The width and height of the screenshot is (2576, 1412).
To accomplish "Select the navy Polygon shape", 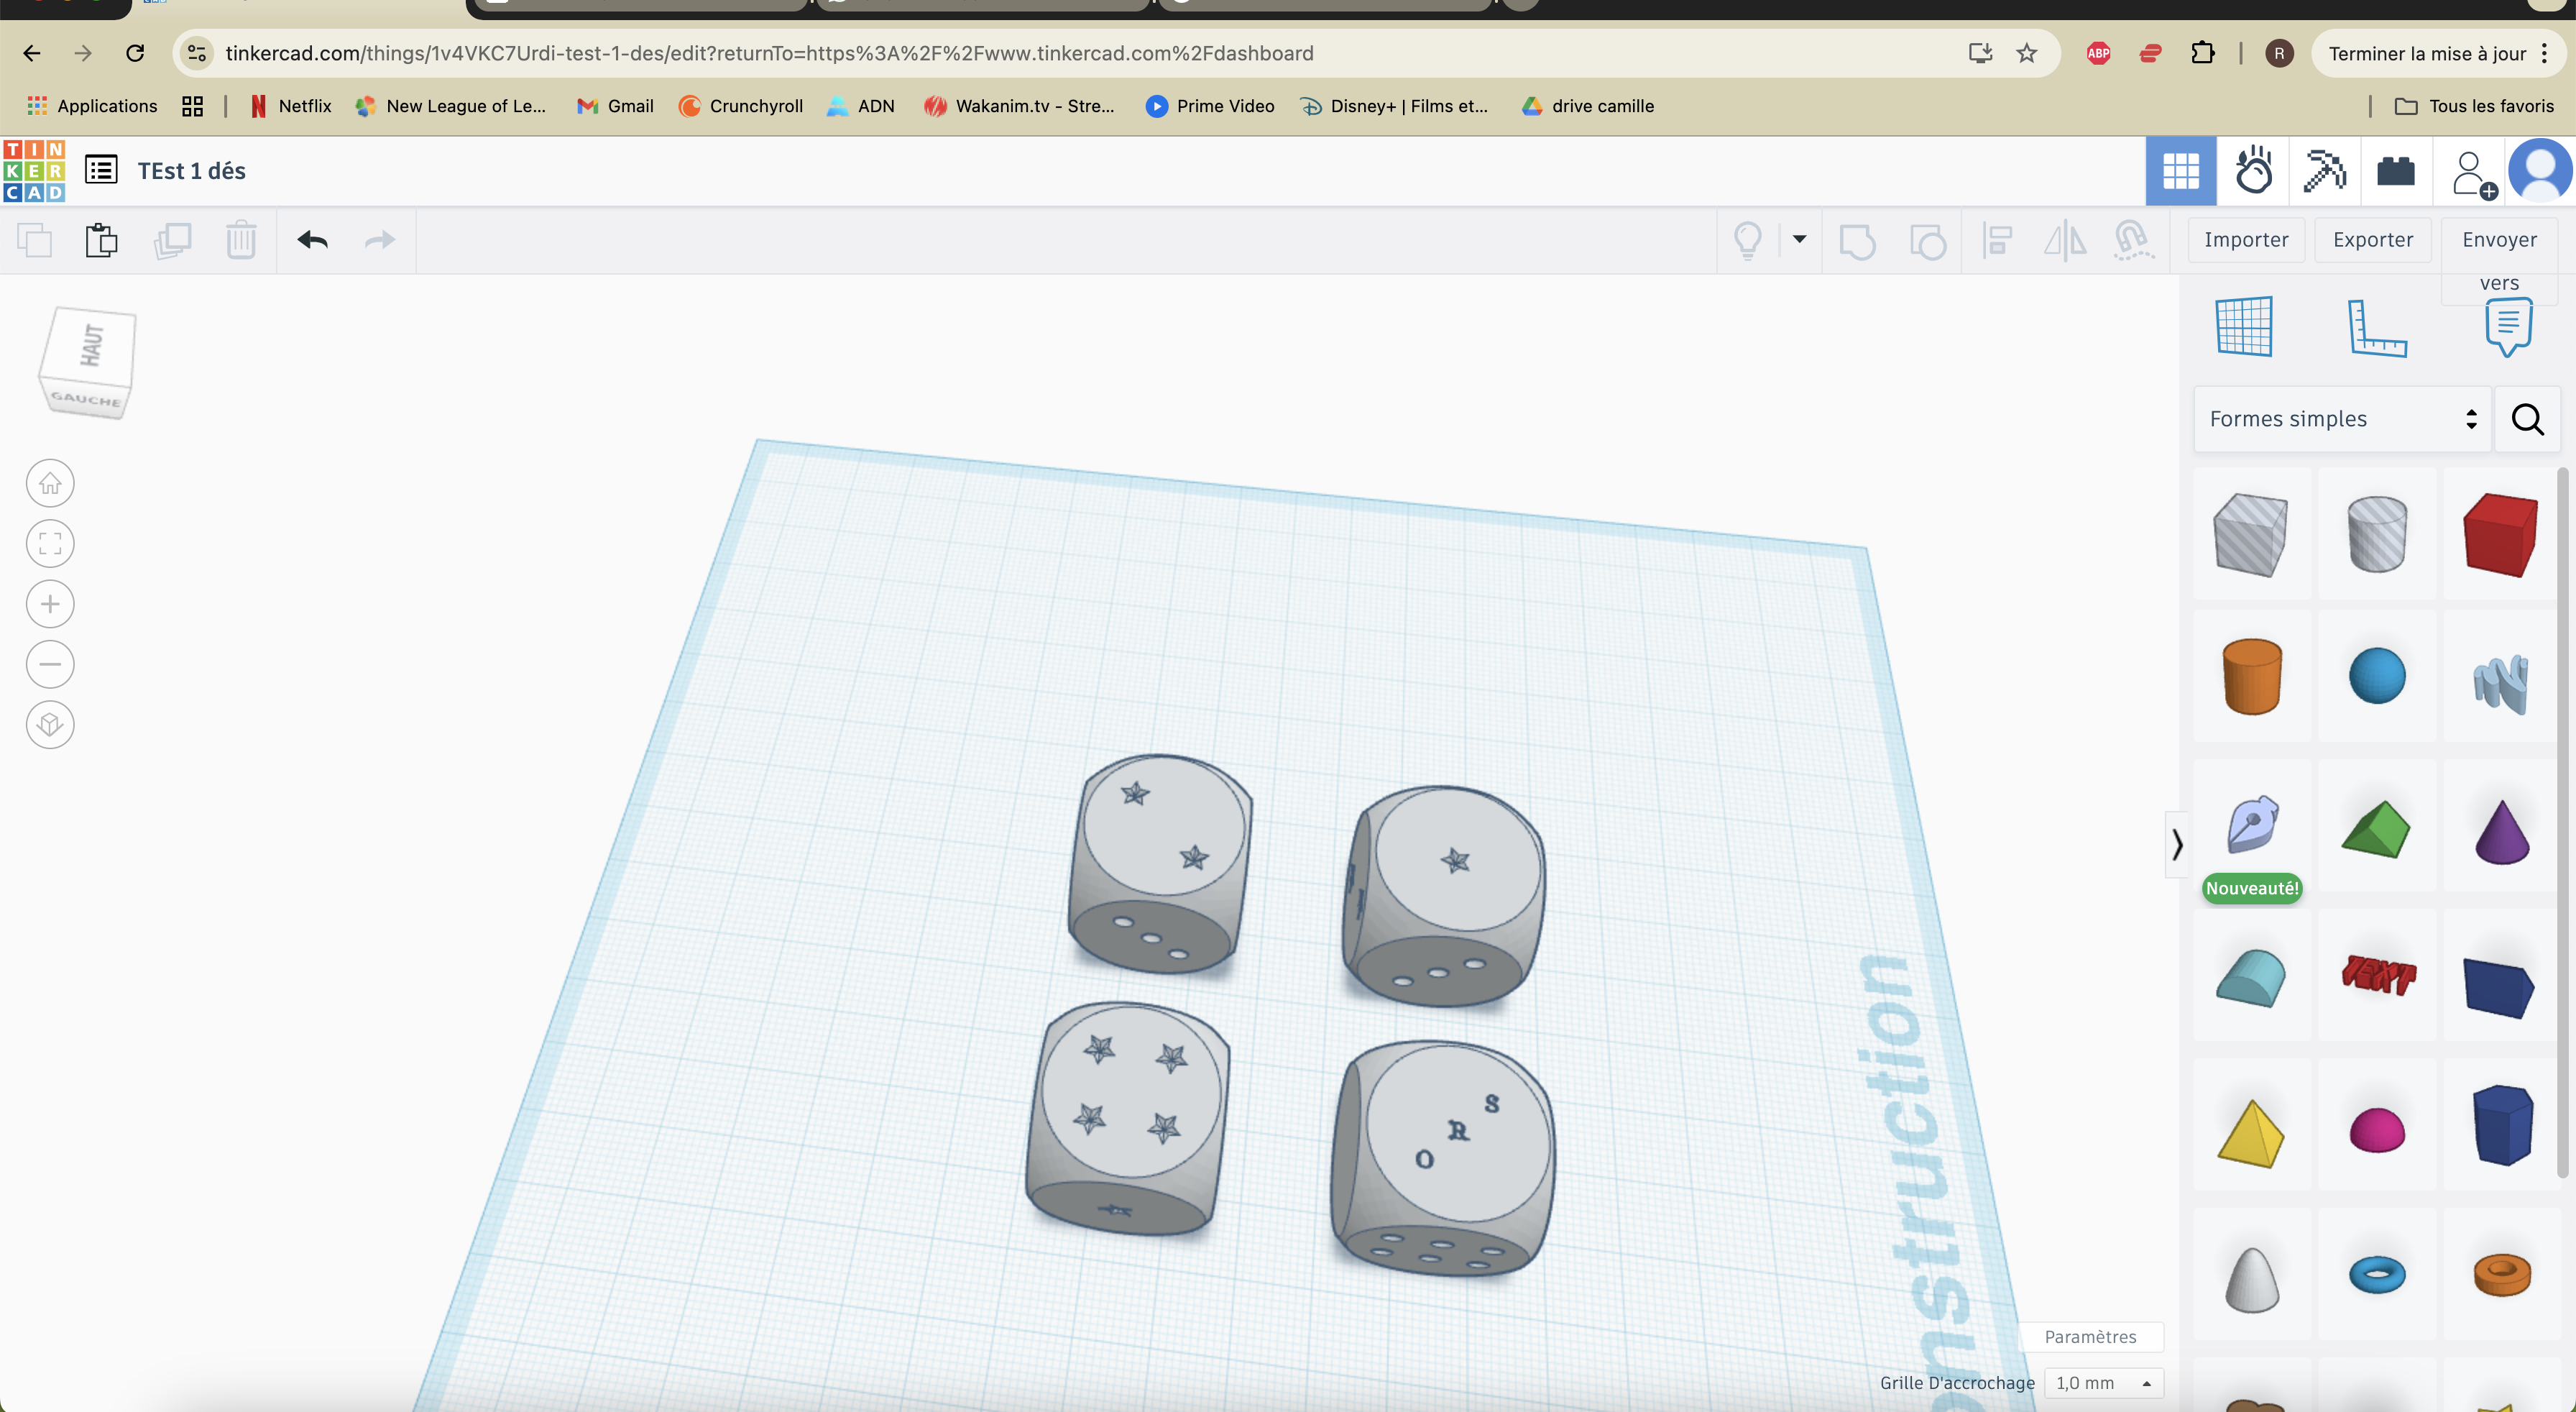I will pos(2502,1125).
